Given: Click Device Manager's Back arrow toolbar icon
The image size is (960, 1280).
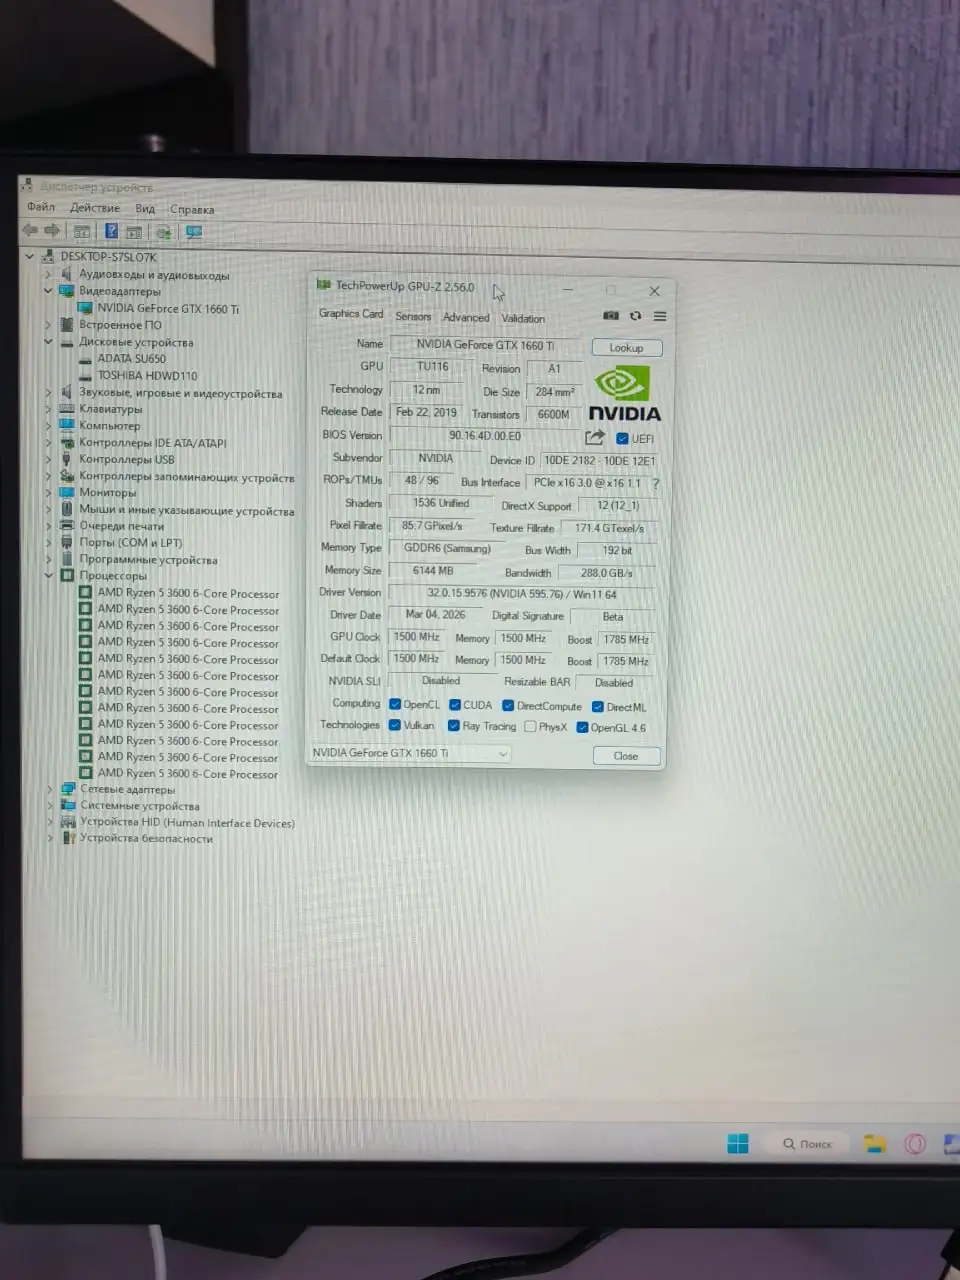Looking at the screenshot, I should coord(30,231).
